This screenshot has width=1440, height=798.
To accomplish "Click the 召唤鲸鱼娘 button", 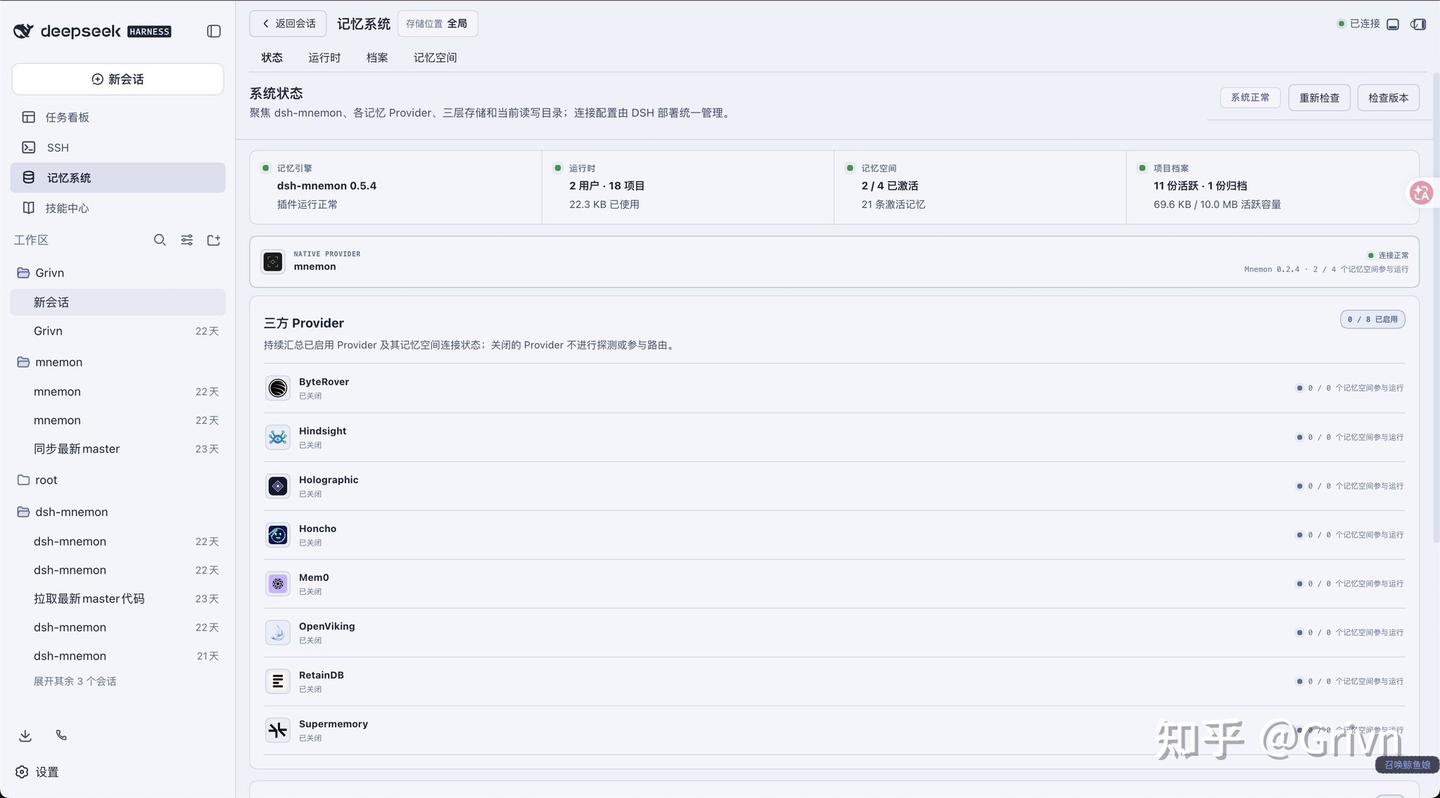I will [x=1408, y=765].
